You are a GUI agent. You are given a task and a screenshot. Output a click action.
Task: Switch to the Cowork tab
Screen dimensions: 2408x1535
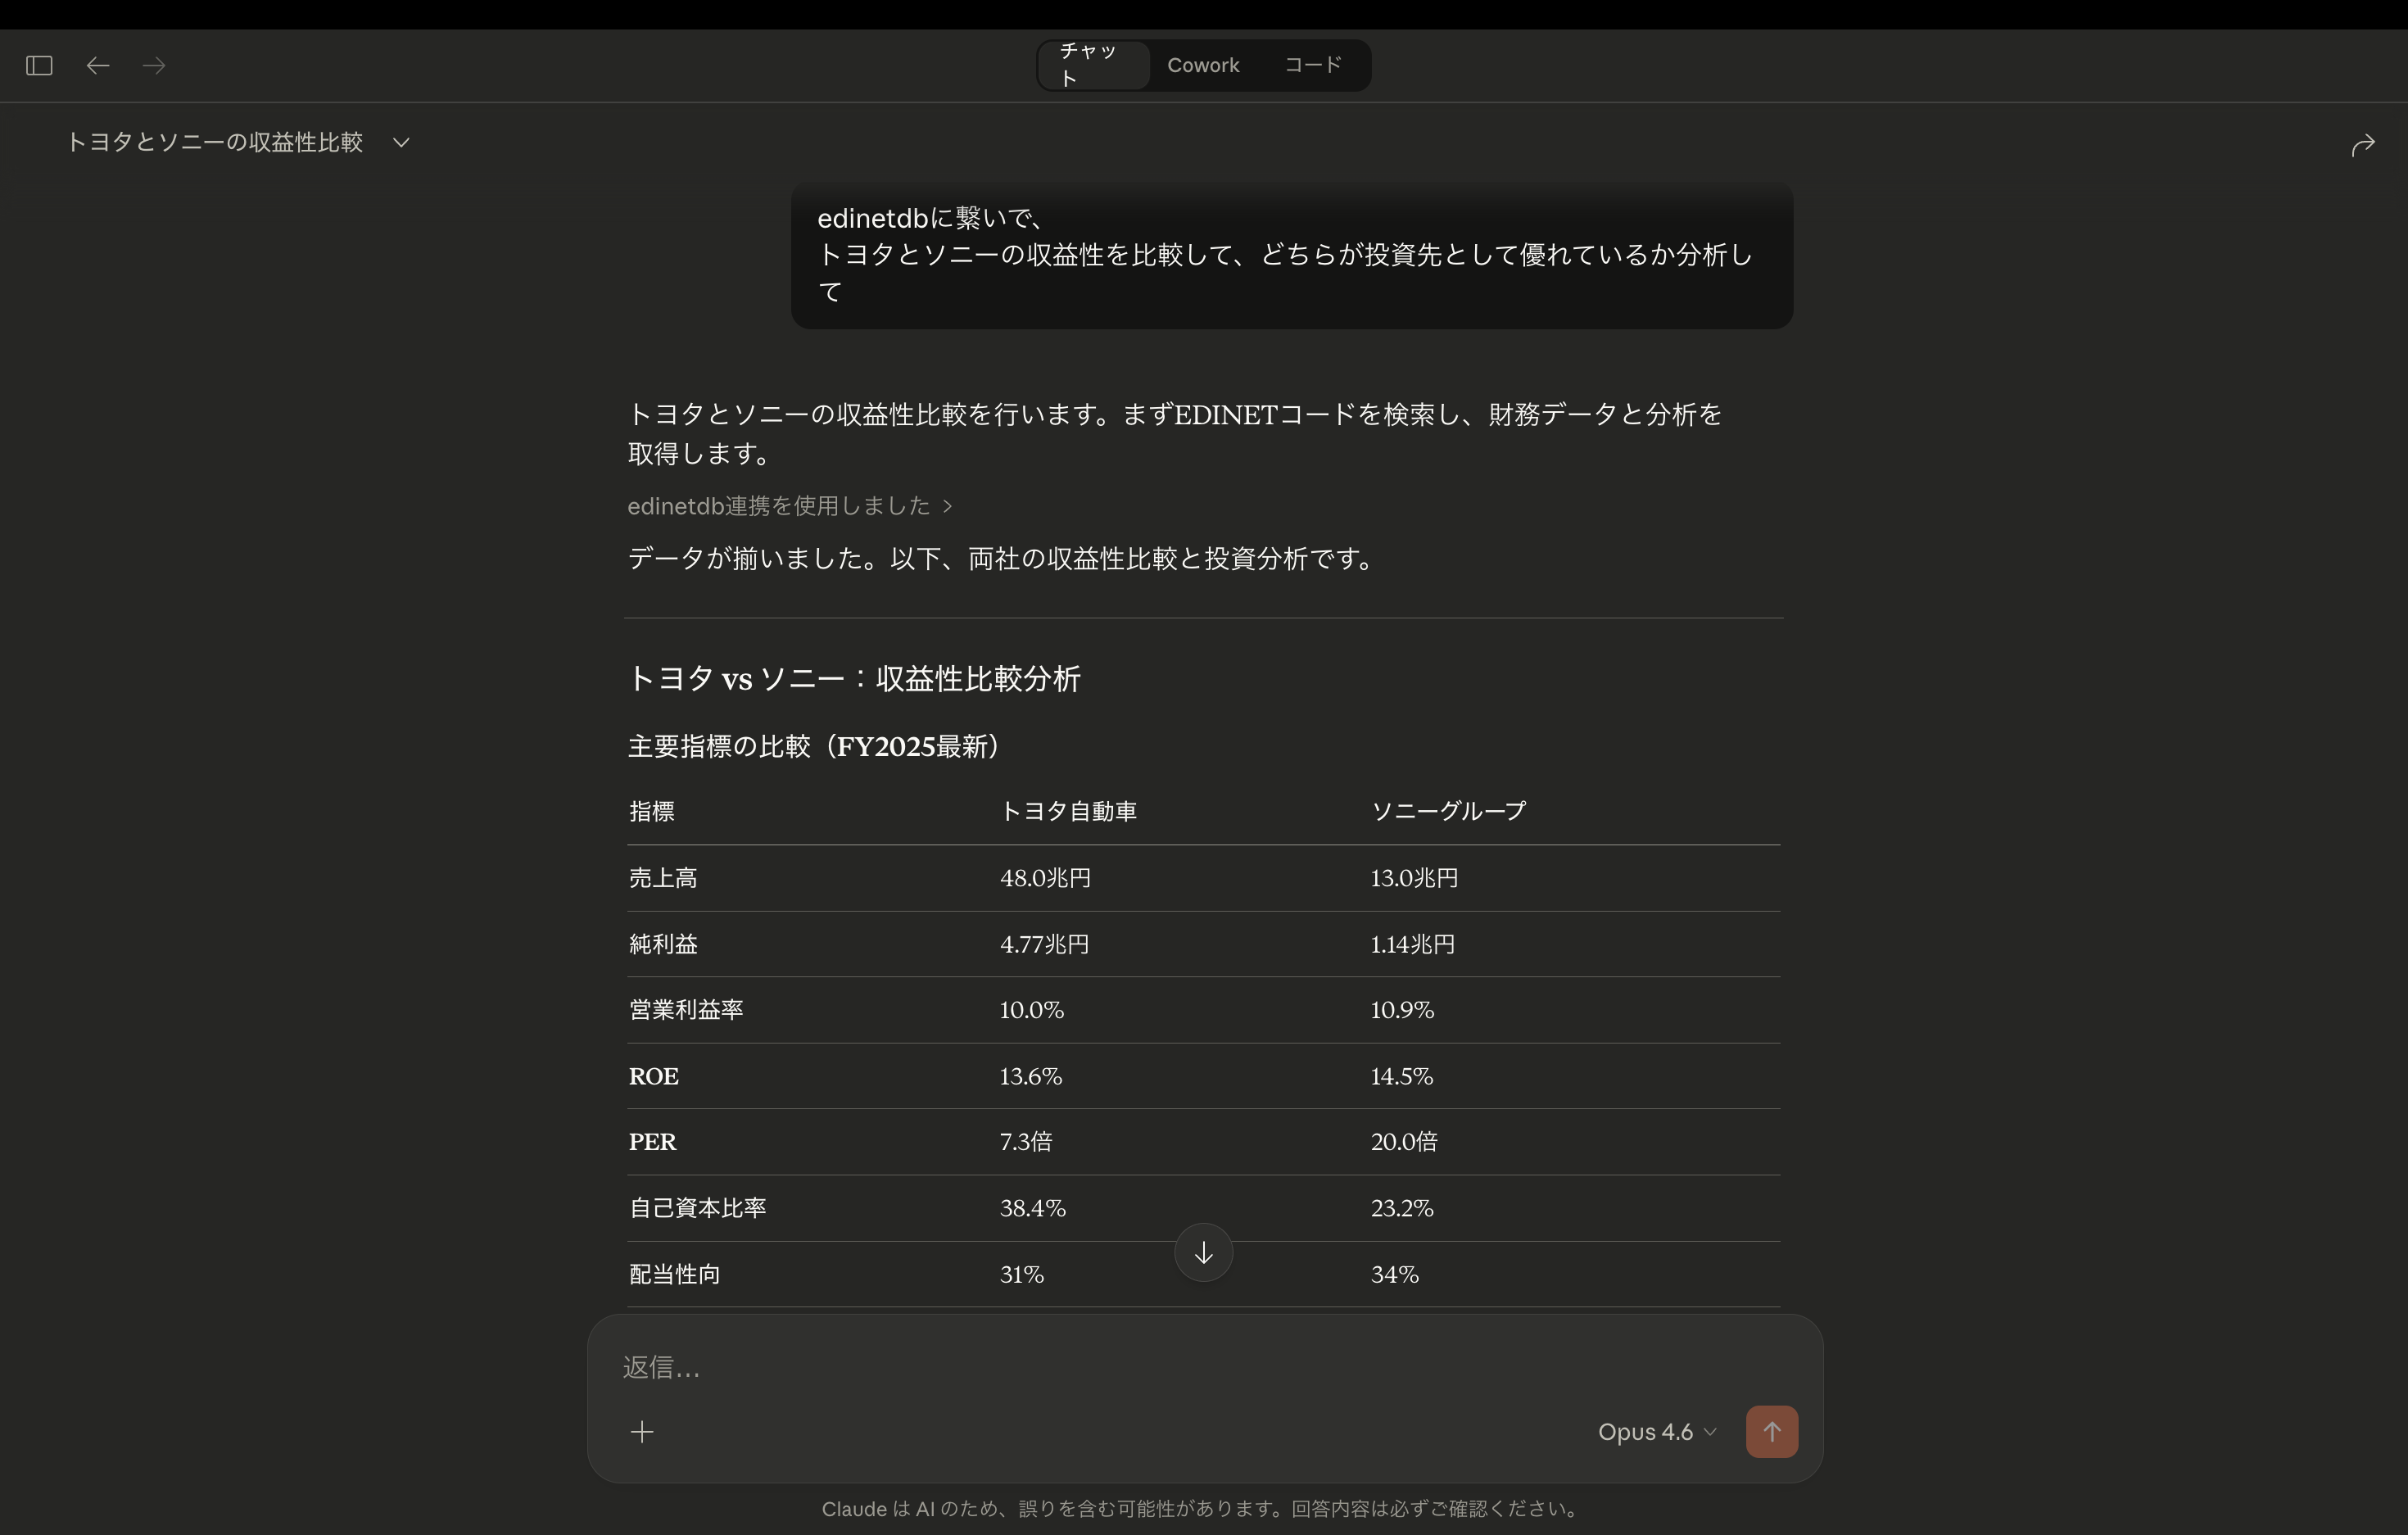(1203, 65)
